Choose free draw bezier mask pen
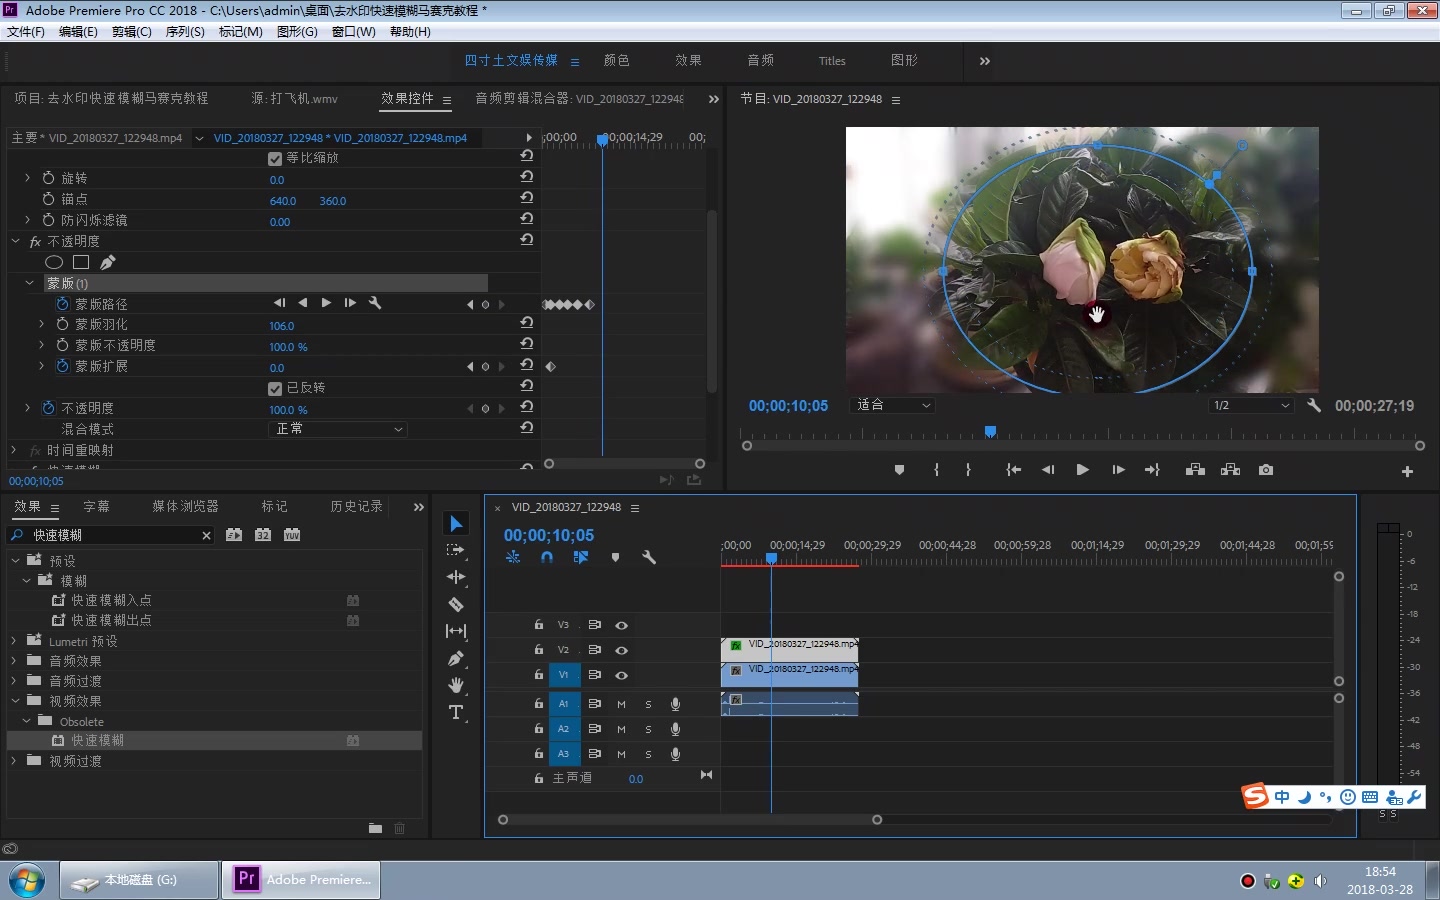1440x900 pixels. point(108,262)
